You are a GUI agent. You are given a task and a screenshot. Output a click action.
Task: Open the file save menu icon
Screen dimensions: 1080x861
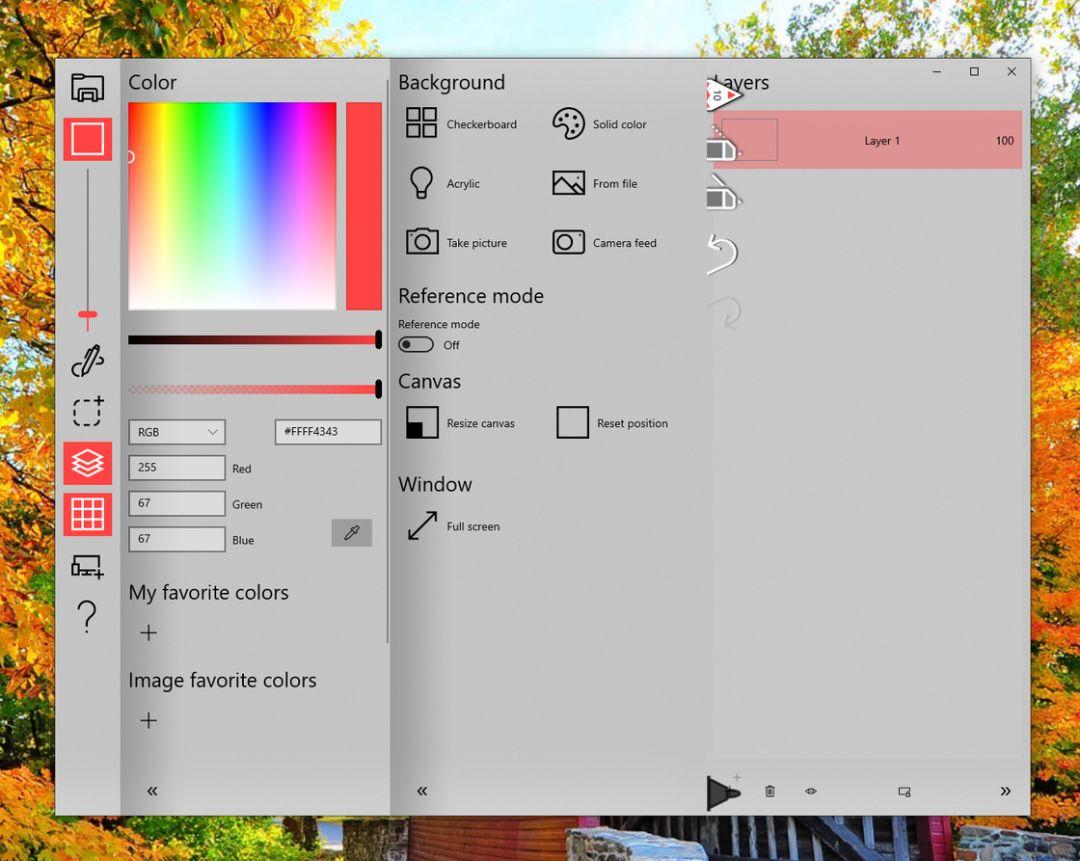[87, 87]
